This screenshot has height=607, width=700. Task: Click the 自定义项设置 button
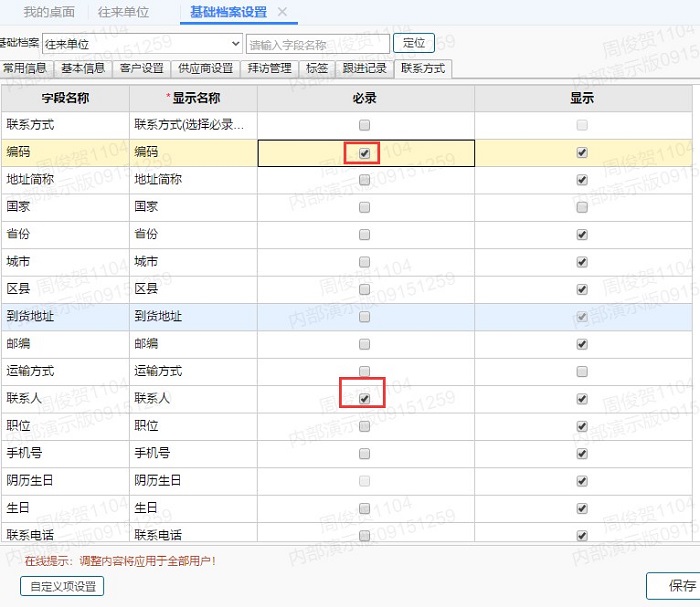tap(62, 586)
